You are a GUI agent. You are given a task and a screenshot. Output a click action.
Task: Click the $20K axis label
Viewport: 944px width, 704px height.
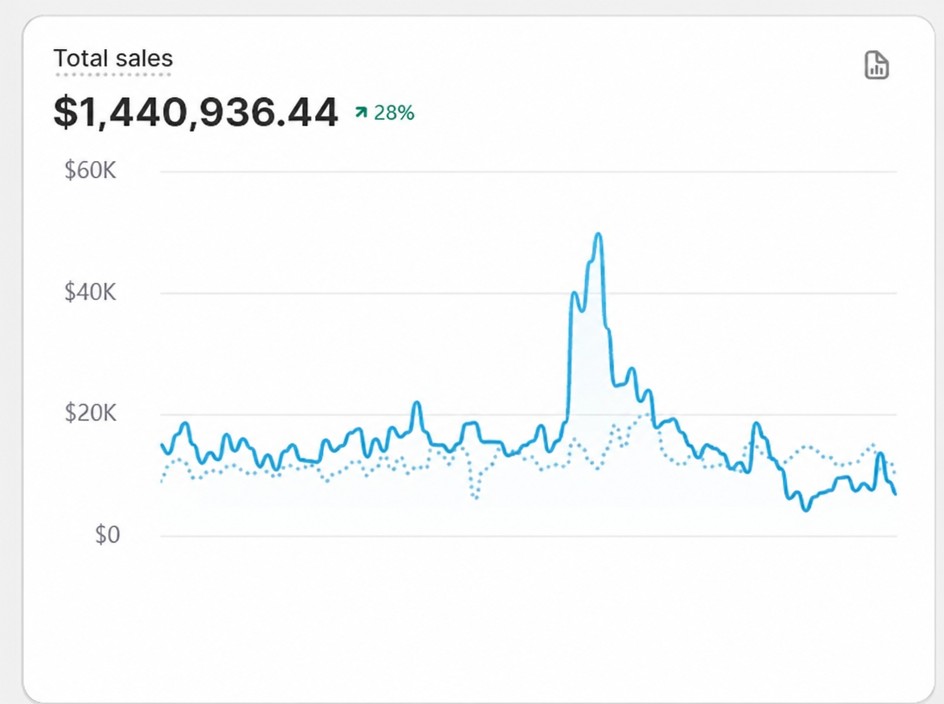click(90, 413)
